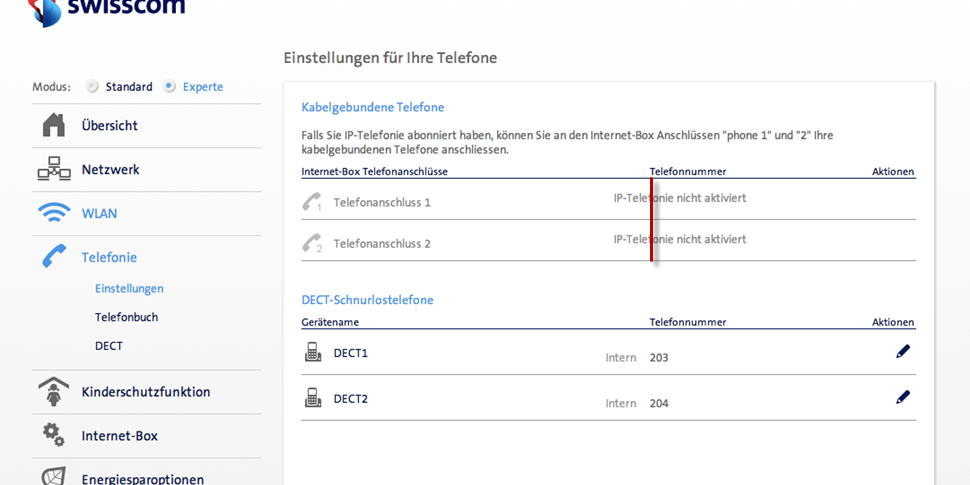Click the DECT1 cordless phone icon
Viewport: 970px width, 485px height.
pyautogui.click(x=313, y=352)
